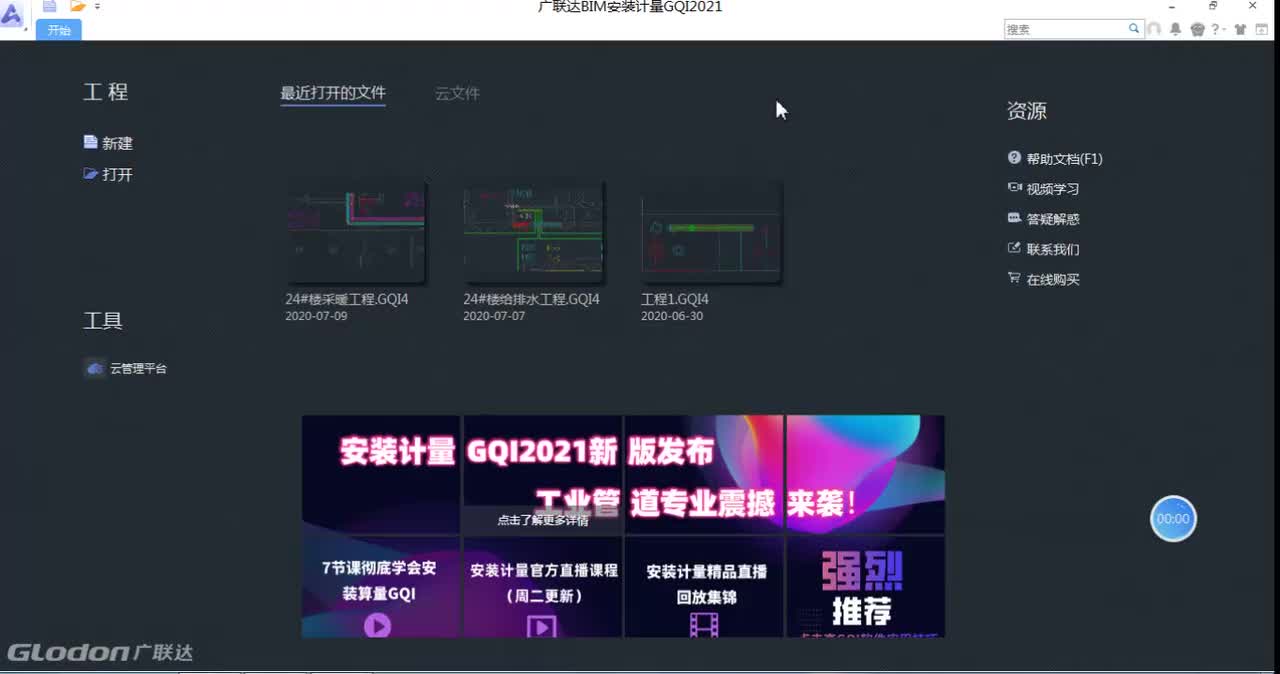Expand the quick-access toolbar customize arrow
Image resolution: width=1280 pixels, height=674 pixels.
tap(97, 7)
